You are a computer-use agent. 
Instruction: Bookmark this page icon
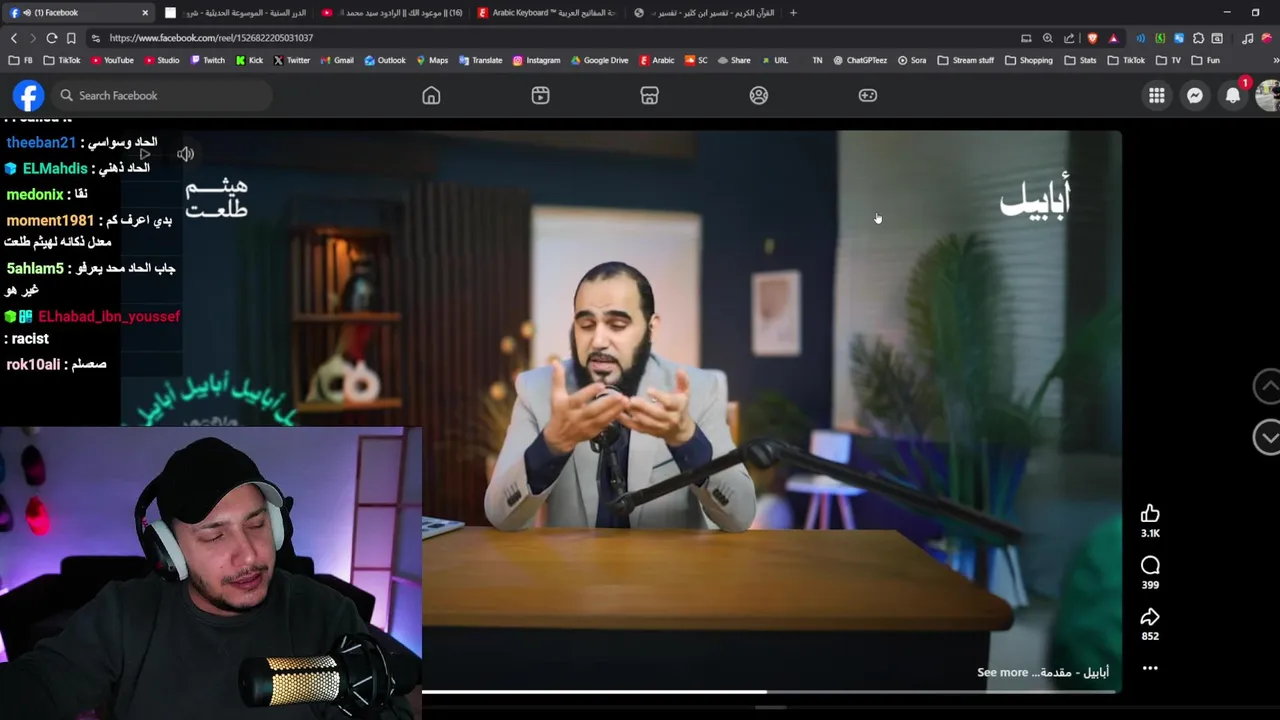71,38
